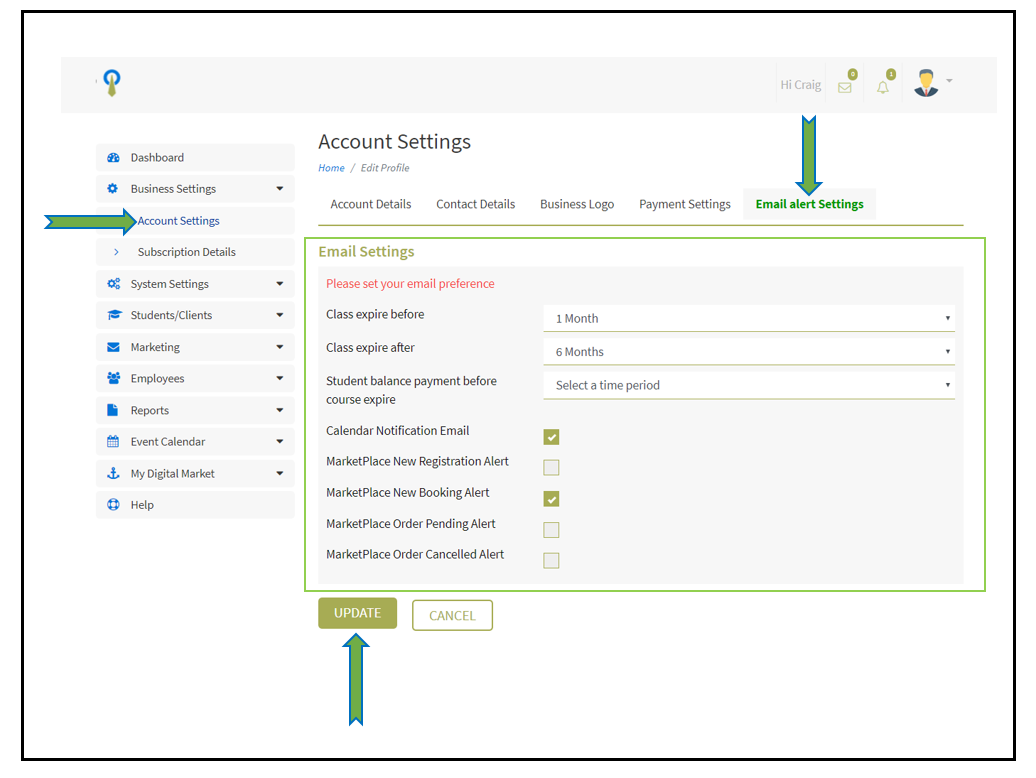
Task: Disable the Calendar Notification Email checkbox
Action: coord(551,437)
